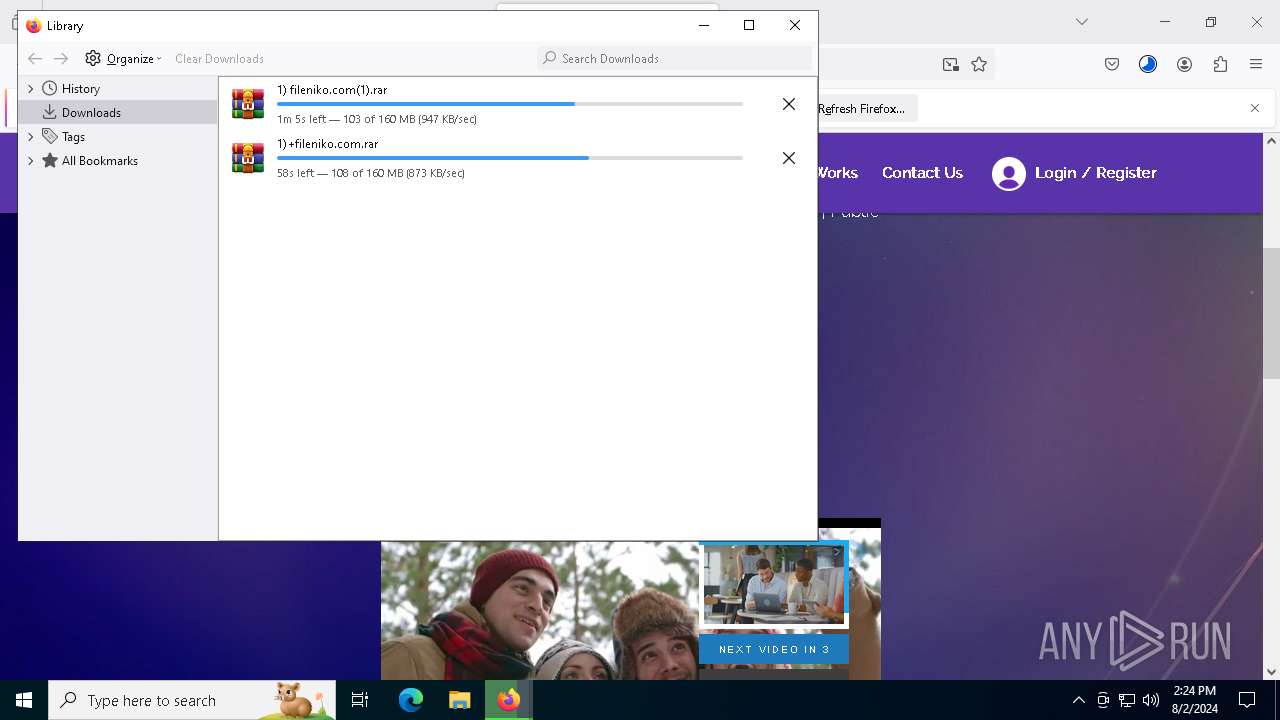Screen dimensions: 1280x720
Task: Select History in the sidebar
Action: [80, 89]
